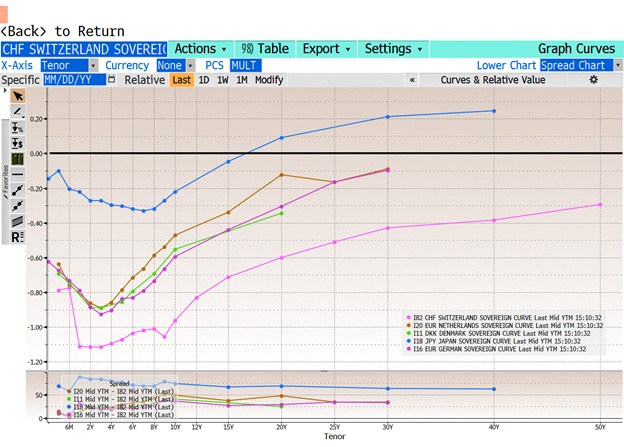Choose the percent change measure tool

click(18, 128)
